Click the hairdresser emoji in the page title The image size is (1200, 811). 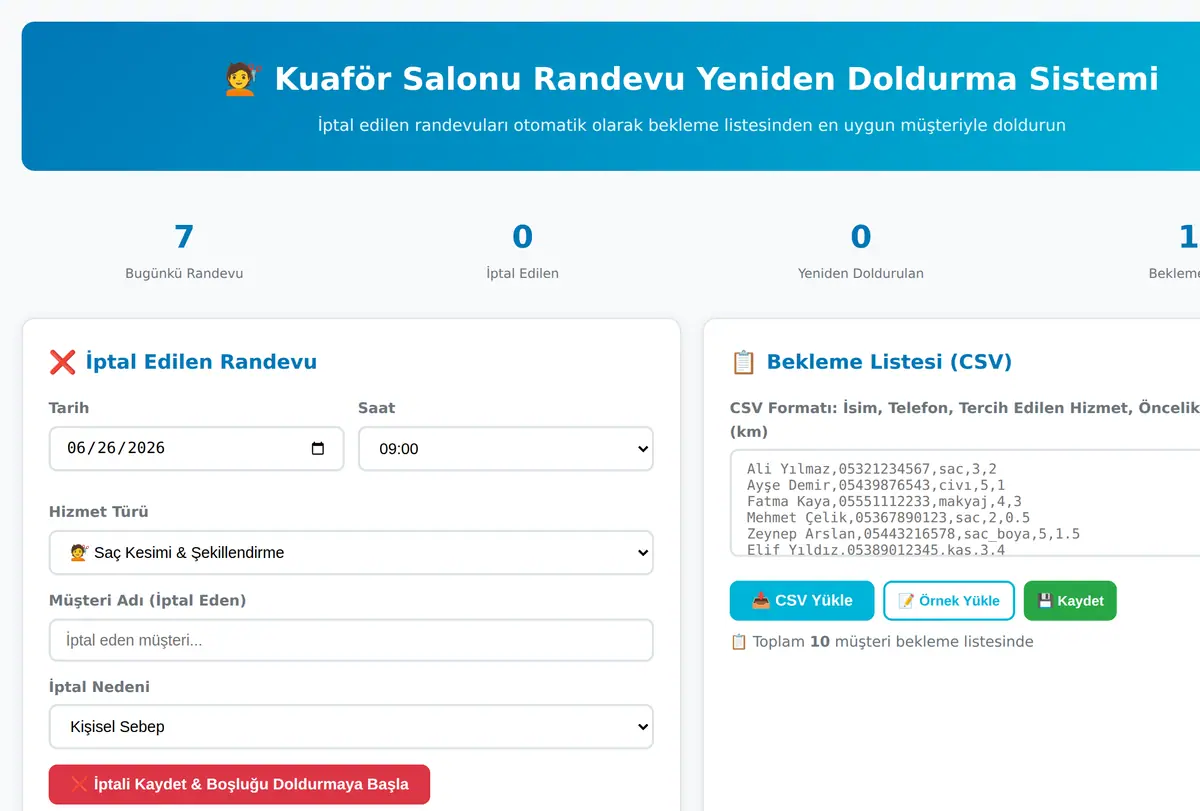point(240,78)
